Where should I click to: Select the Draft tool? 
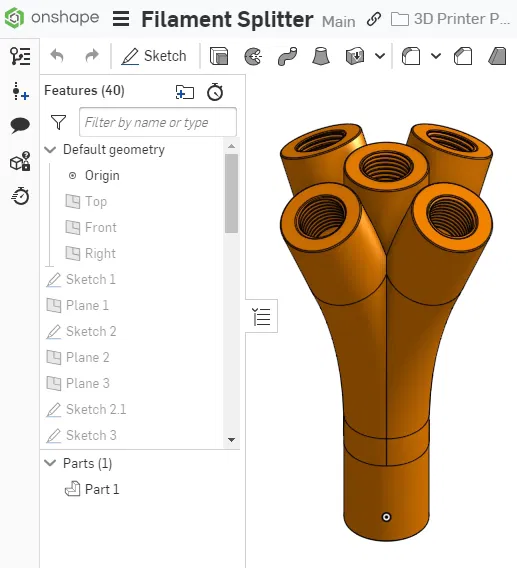click(497, 56)
